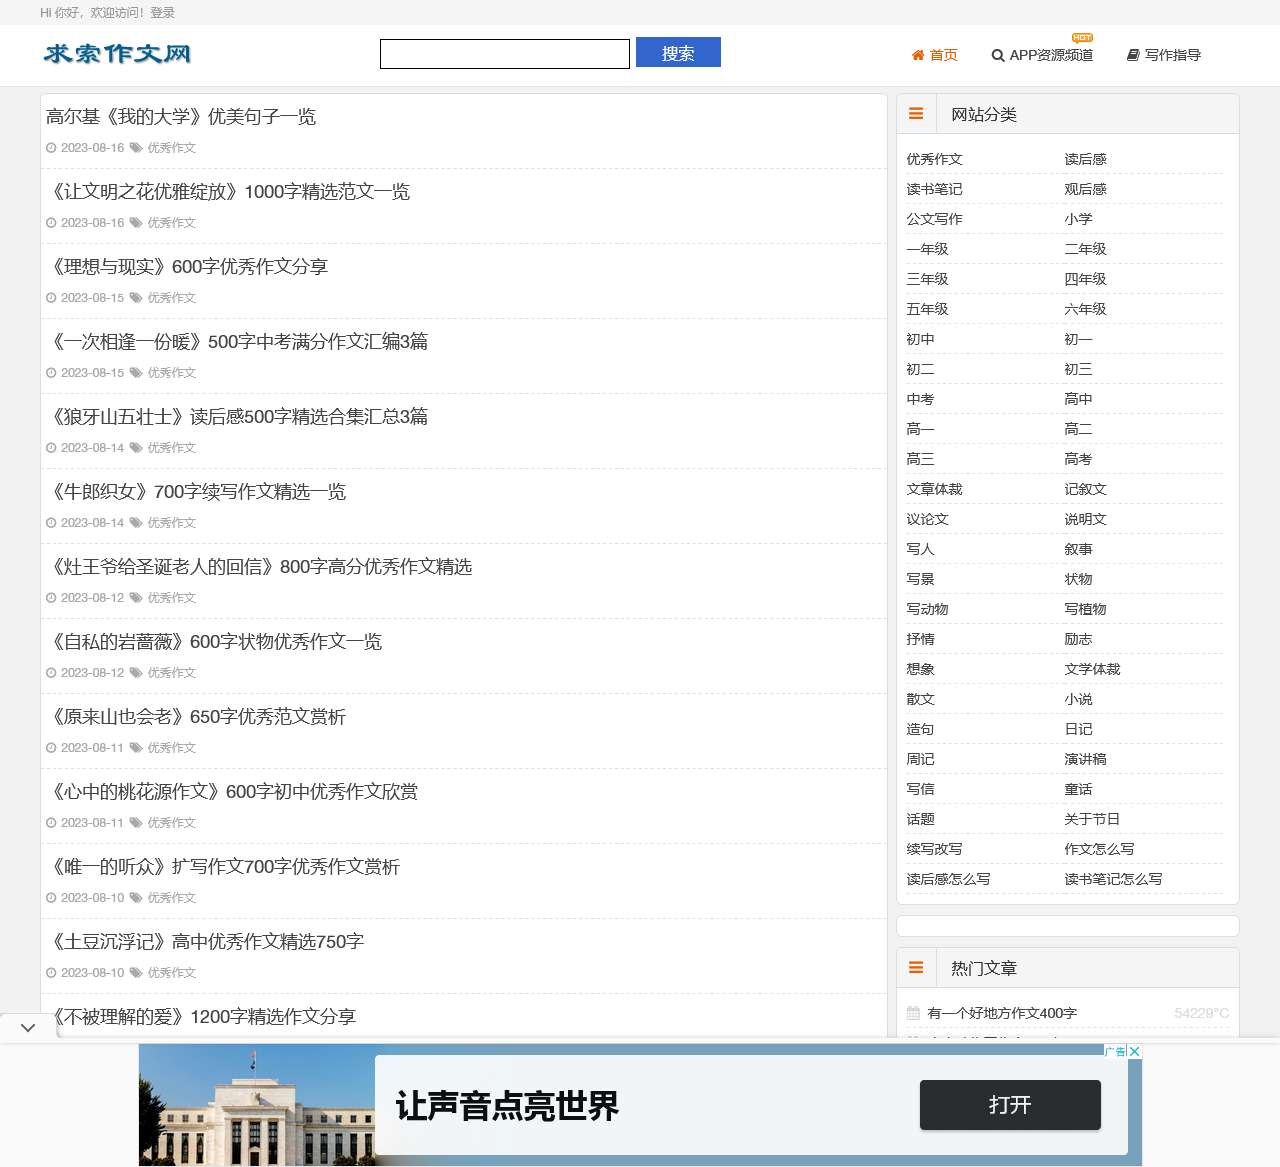
Task: Select the 日记 category
Action: [x=1078, y=729]
